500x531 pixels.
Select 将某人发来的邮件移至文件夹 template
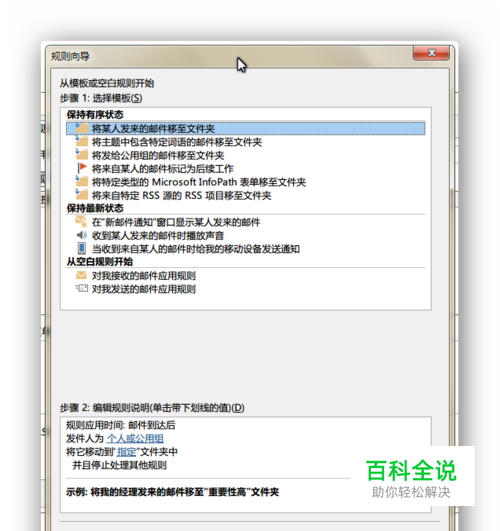point(246,129)
